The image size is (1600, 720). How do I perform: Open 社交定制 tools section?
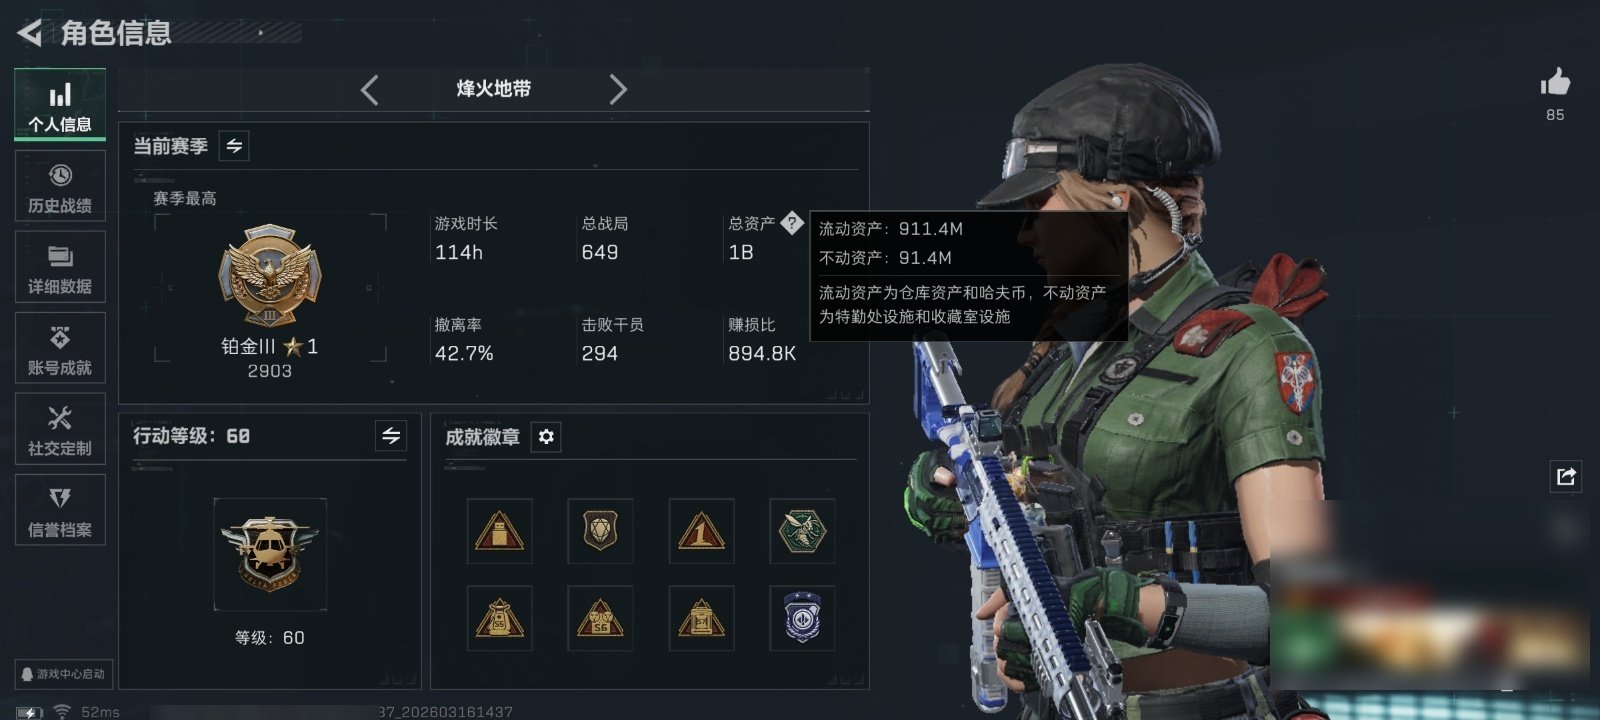(x=60, y=429)
